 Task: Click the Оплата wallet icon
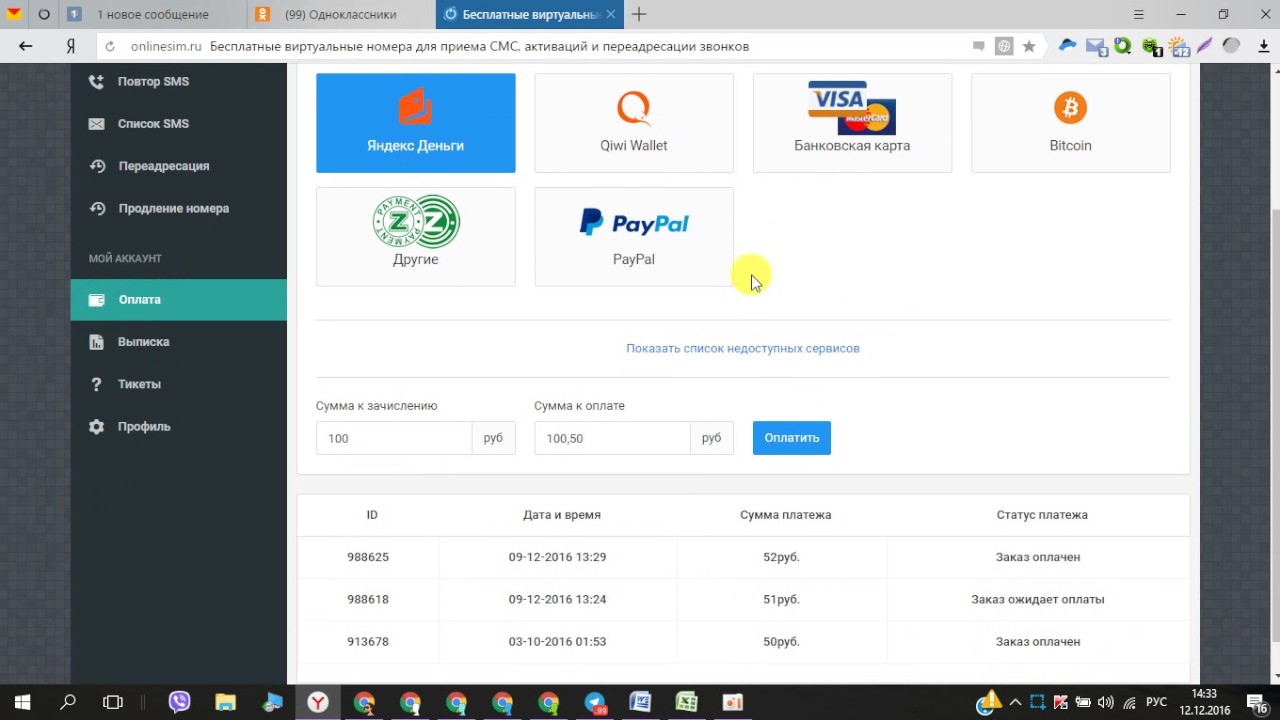tap(96, 300)
